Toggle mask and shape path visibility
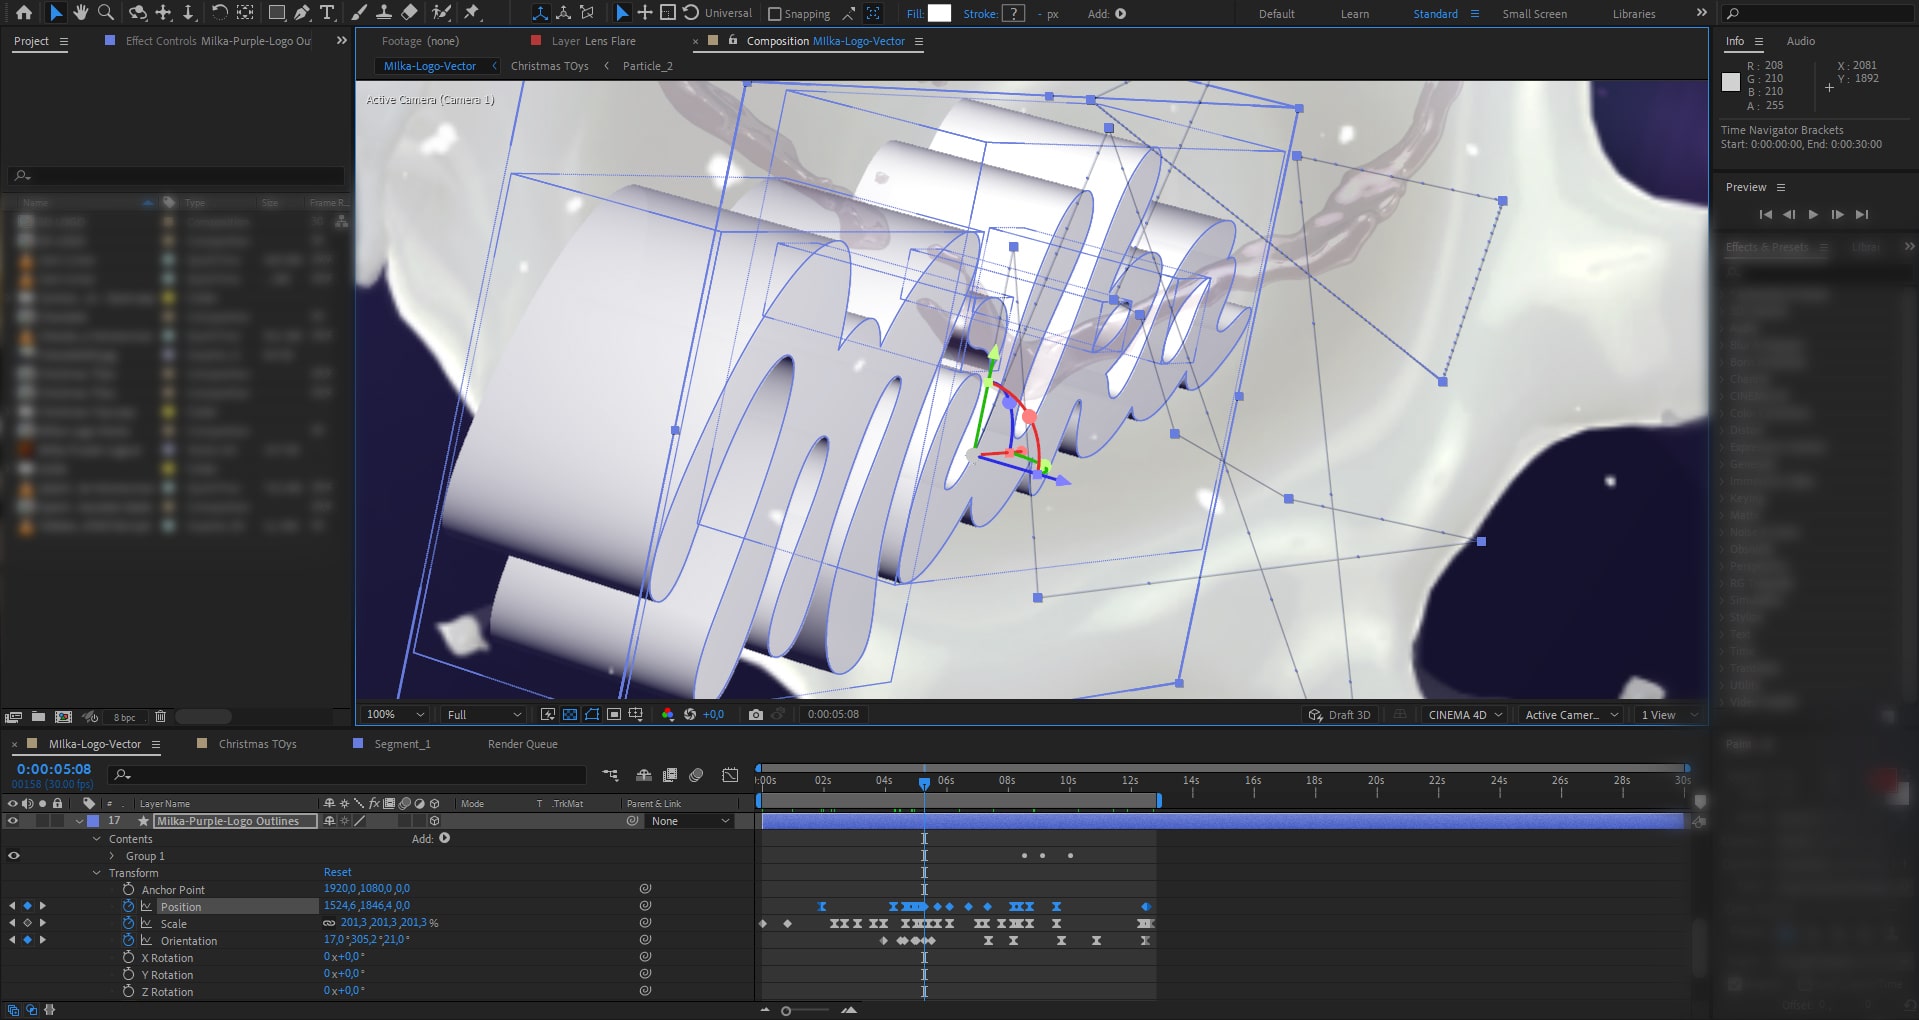Screen dimensions: 1919x1020 click(592, 714)
